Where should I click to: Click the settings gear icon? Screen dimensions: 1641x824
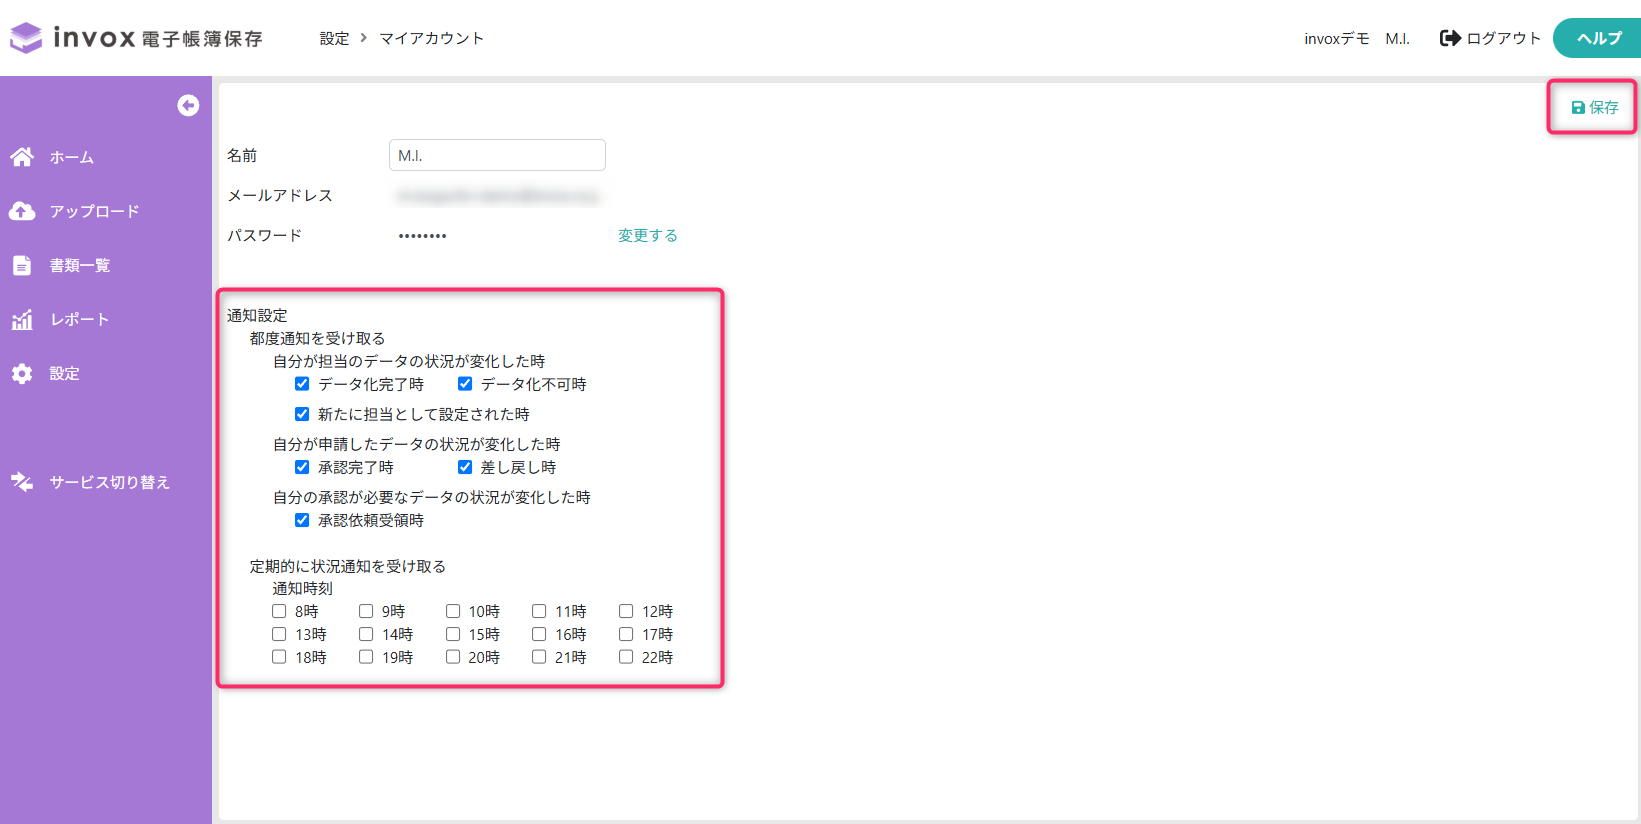pyautogui.click(x=22, y=373)
